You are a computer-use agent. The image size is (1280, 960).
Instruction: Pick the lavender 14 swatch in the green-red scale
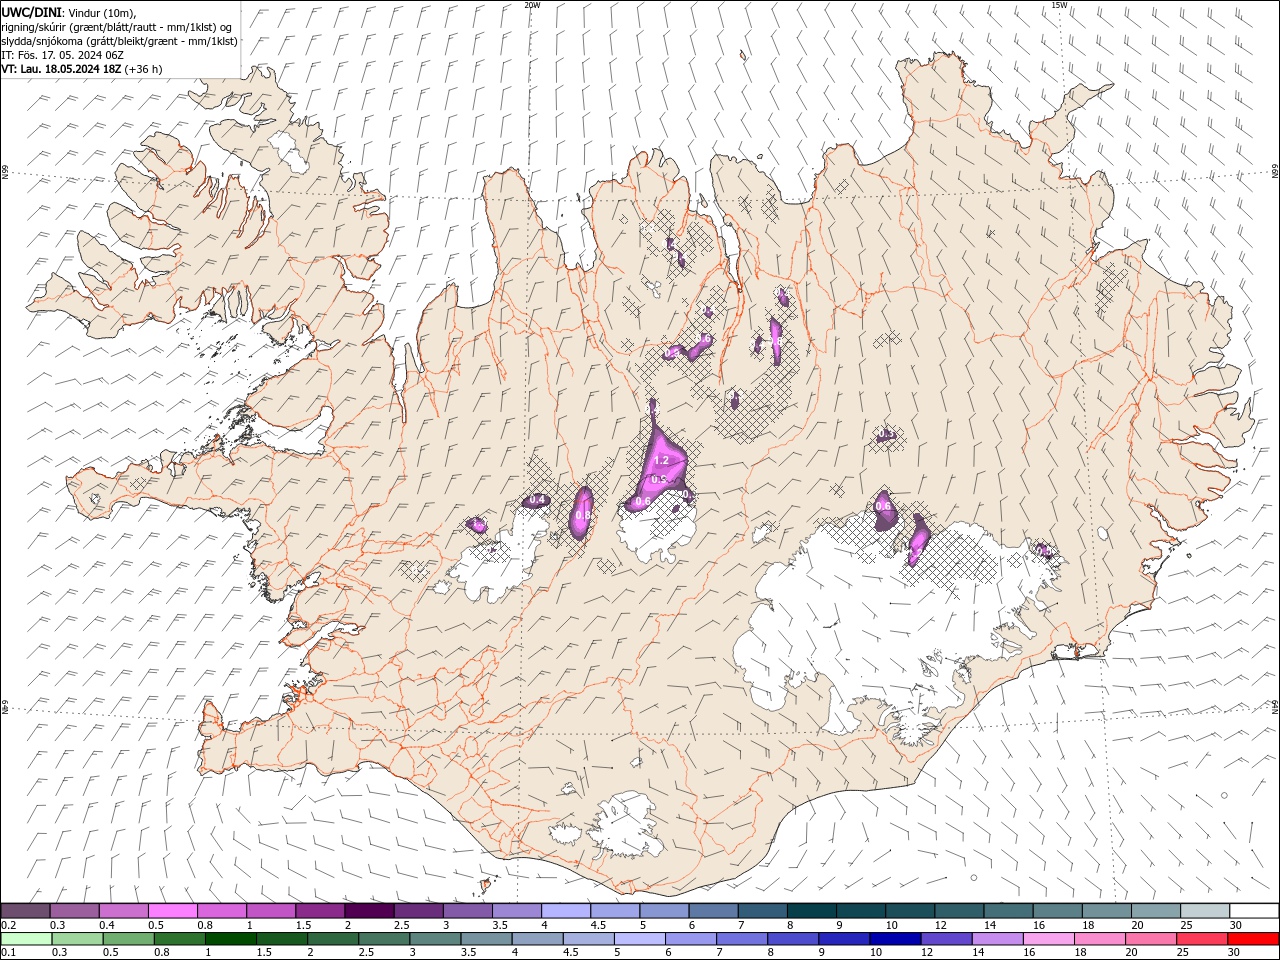(x=997, y=939)
